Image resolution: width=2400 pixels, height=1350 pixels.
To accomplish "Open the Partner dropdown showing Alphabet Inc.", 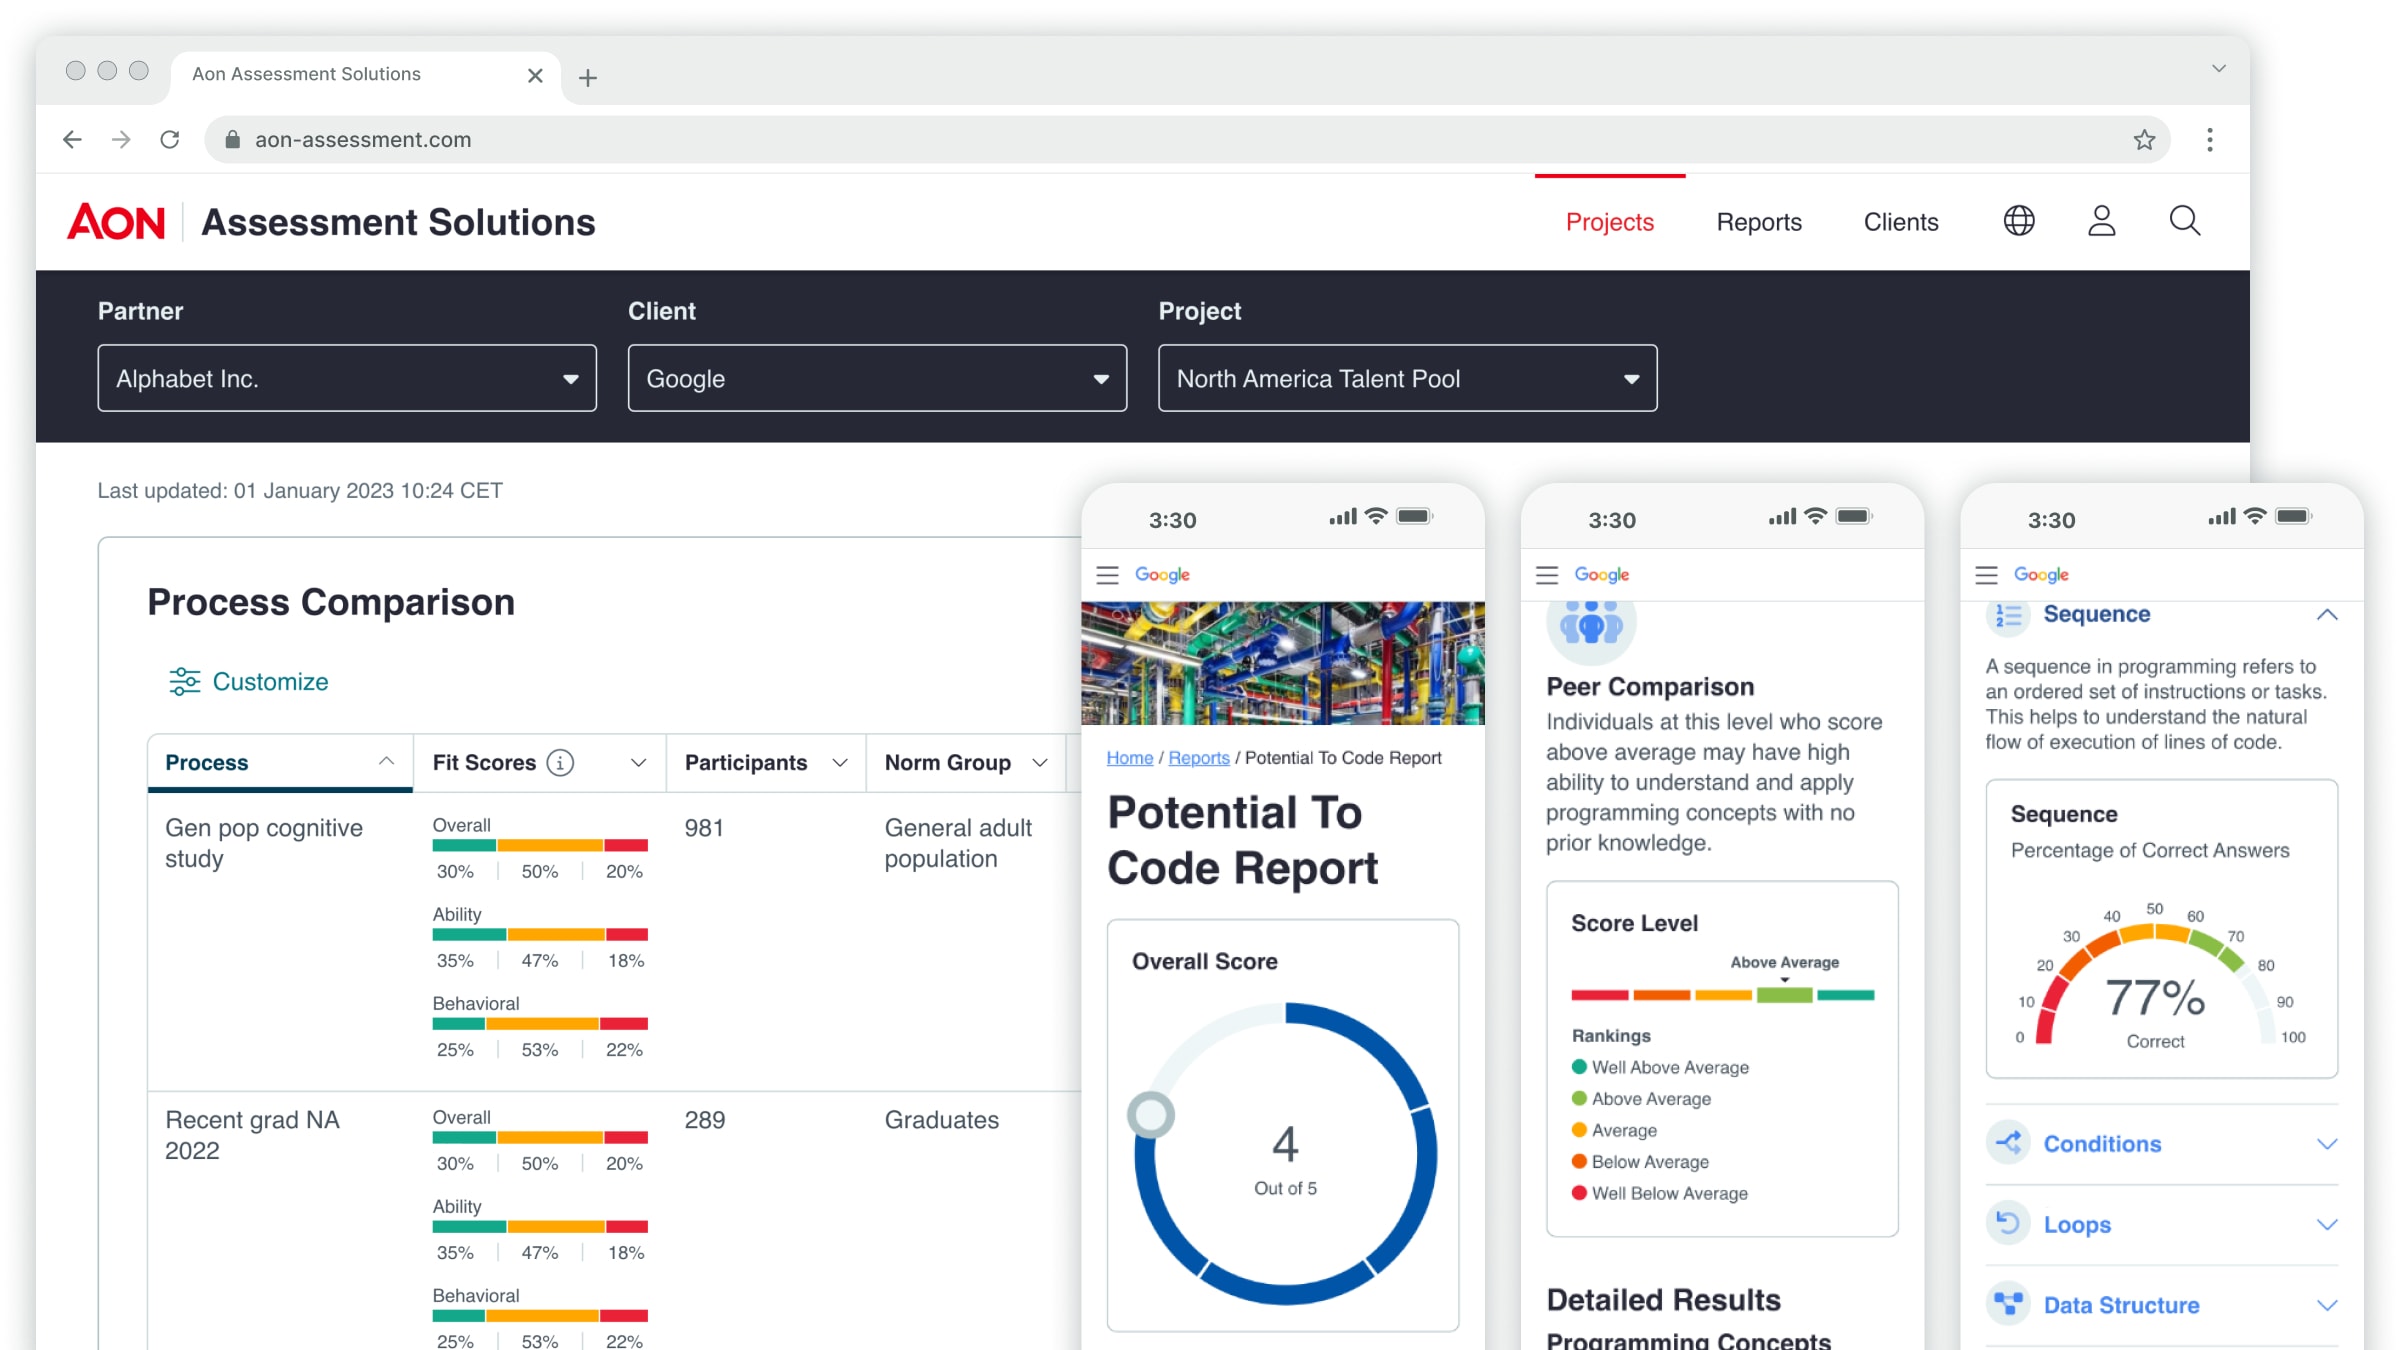I will (347, 378).
